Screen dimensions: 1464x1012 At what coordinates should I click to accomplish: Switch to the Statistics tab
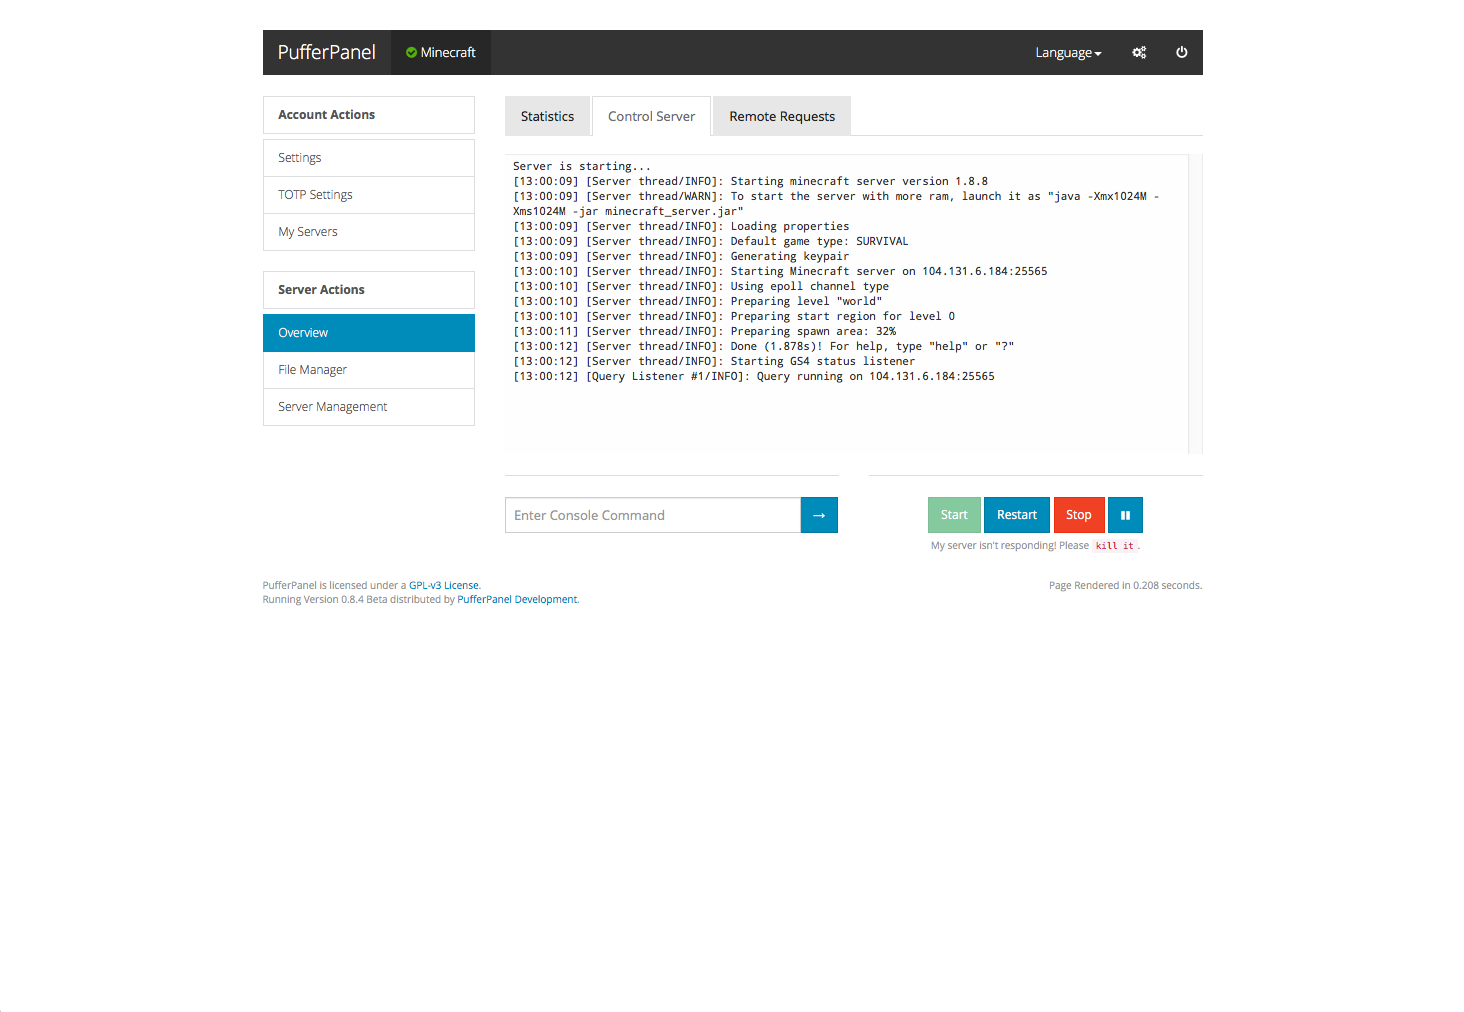coord(547,117)
